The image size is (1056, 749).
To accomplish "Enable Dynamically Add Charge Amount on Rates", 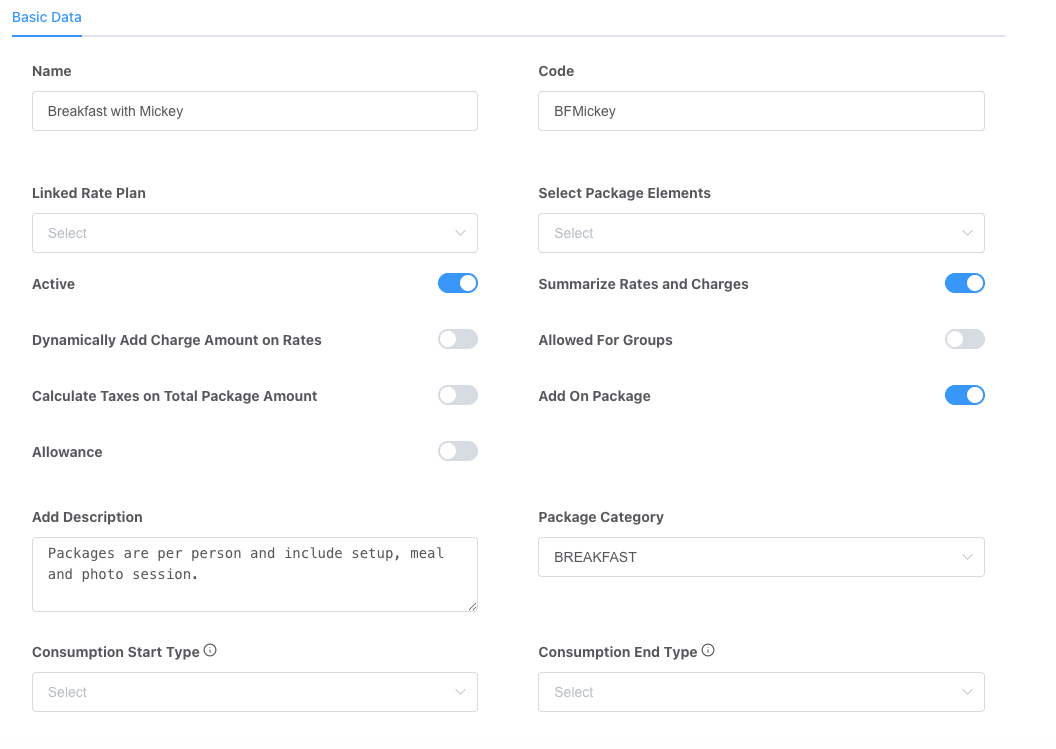I will pos(457,340).
